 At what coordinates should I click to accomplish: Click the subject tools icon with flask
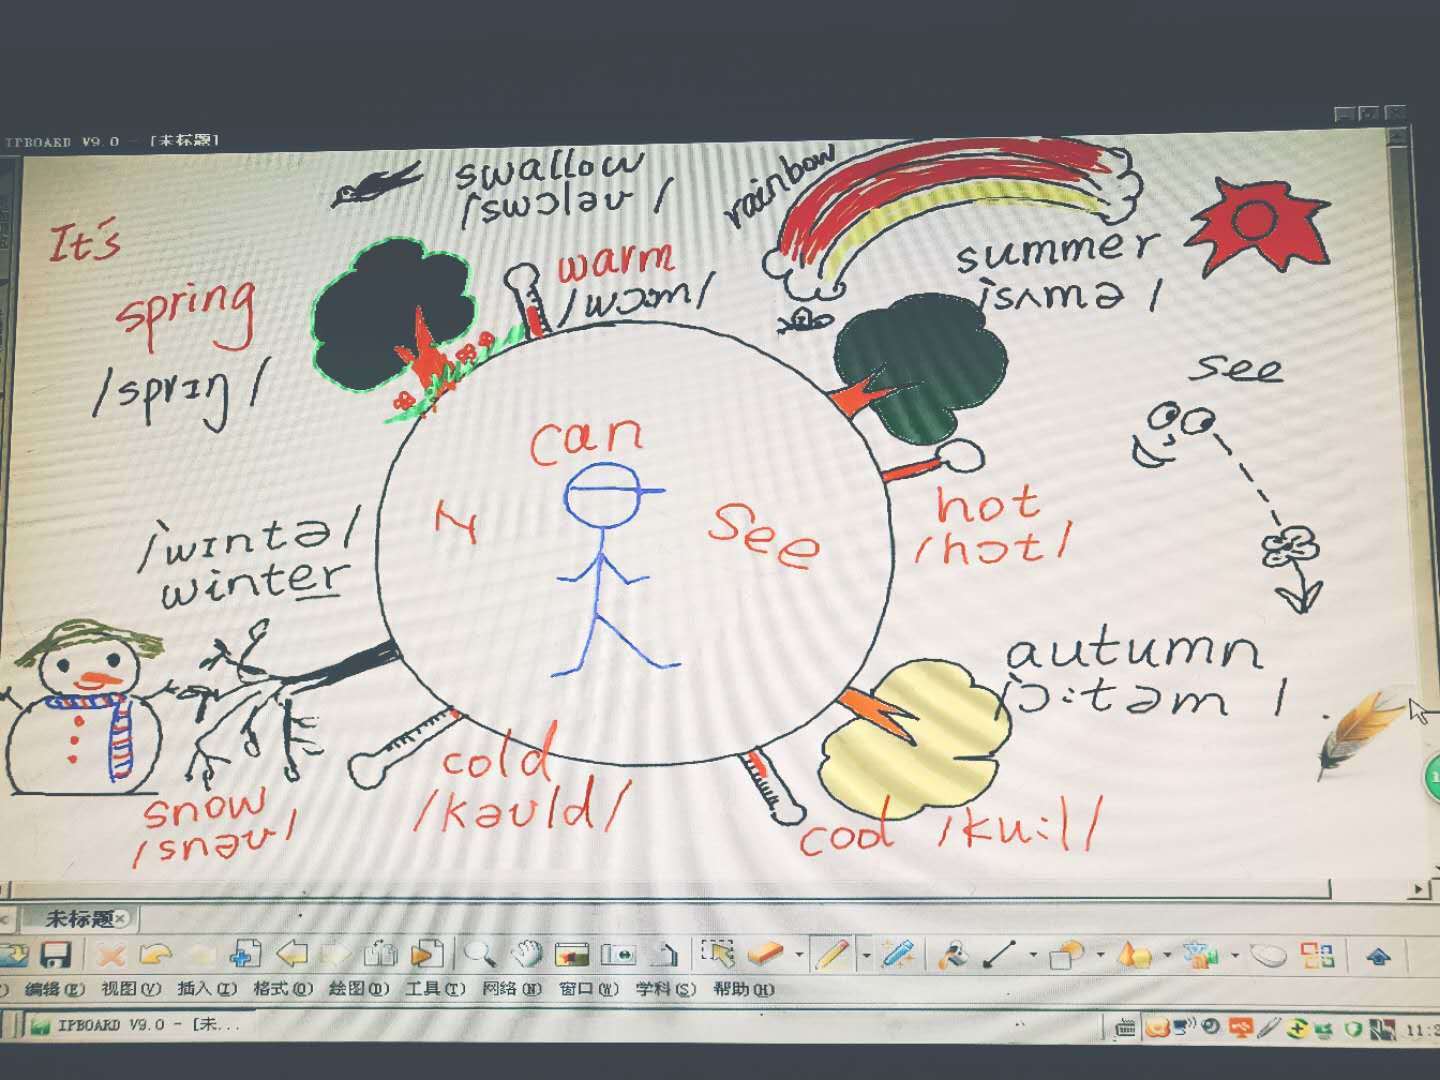tap(1199, 956)
